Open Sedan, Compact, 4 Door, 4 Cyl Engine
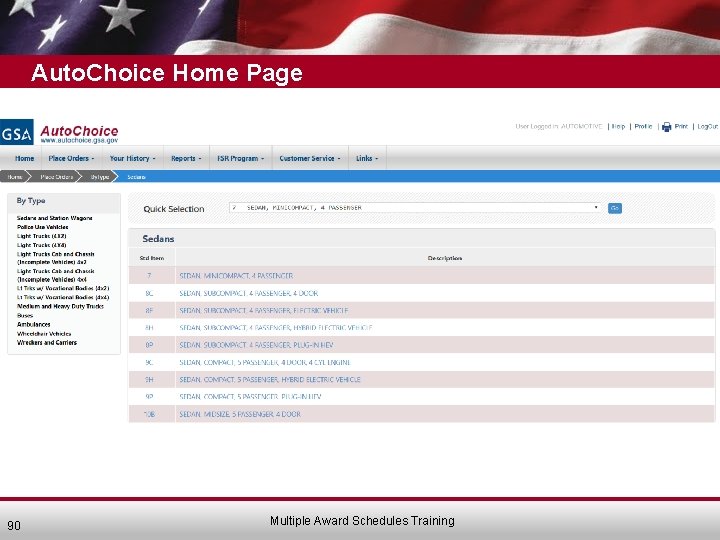Viewport: 720px width, 540px height. 265,362
